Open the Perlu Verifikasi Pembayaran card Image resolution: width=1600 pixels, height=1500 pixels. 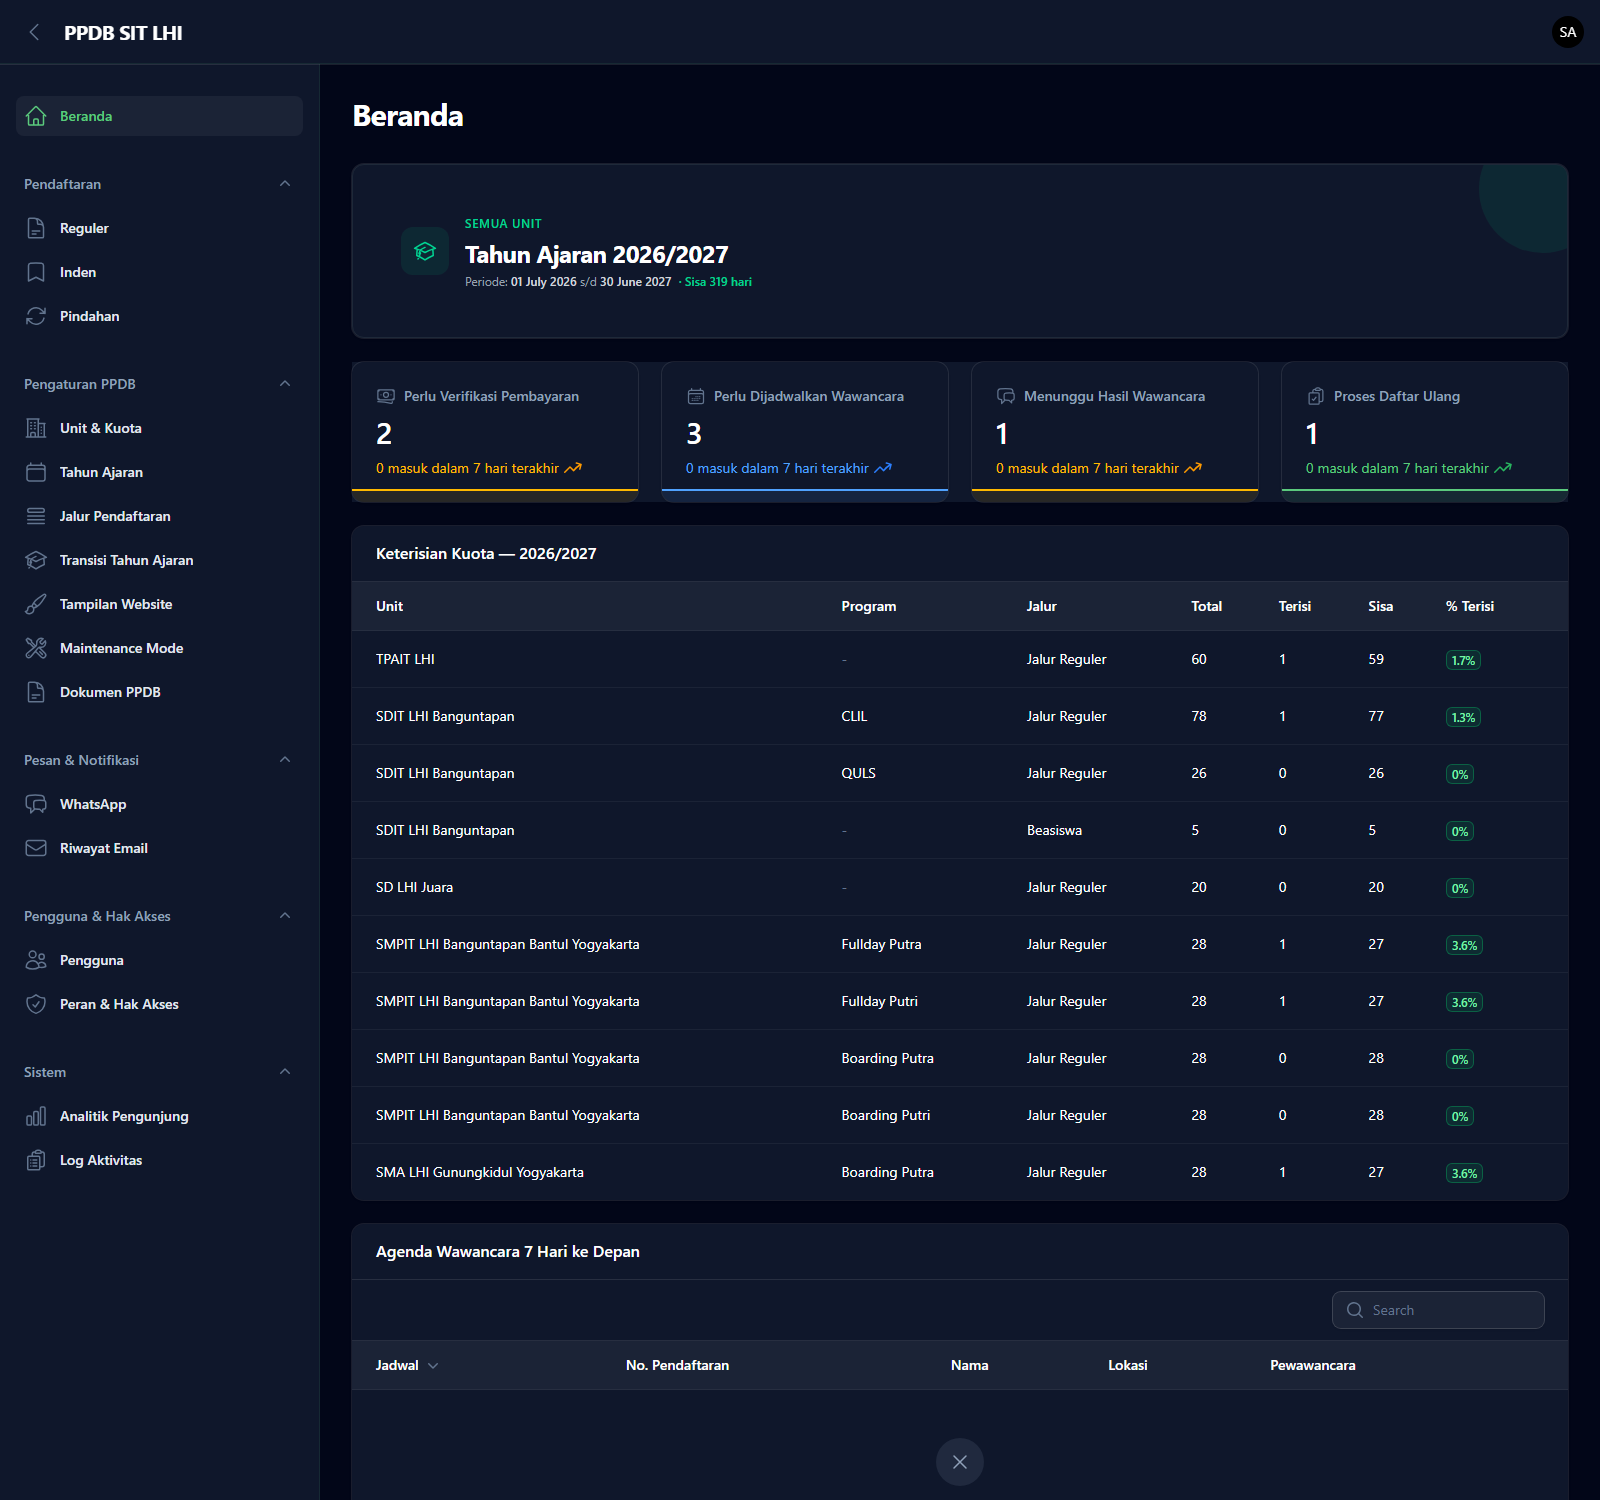tap(495, 432)
